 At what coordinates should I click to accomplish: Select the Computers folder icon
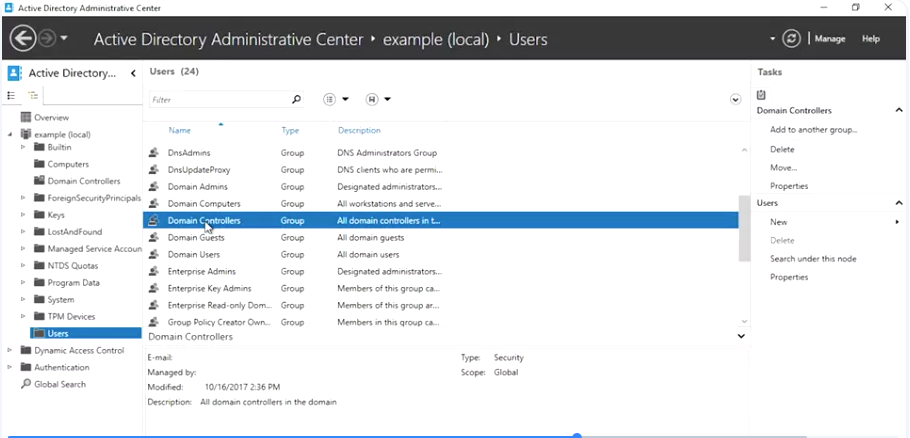[39, 164]
